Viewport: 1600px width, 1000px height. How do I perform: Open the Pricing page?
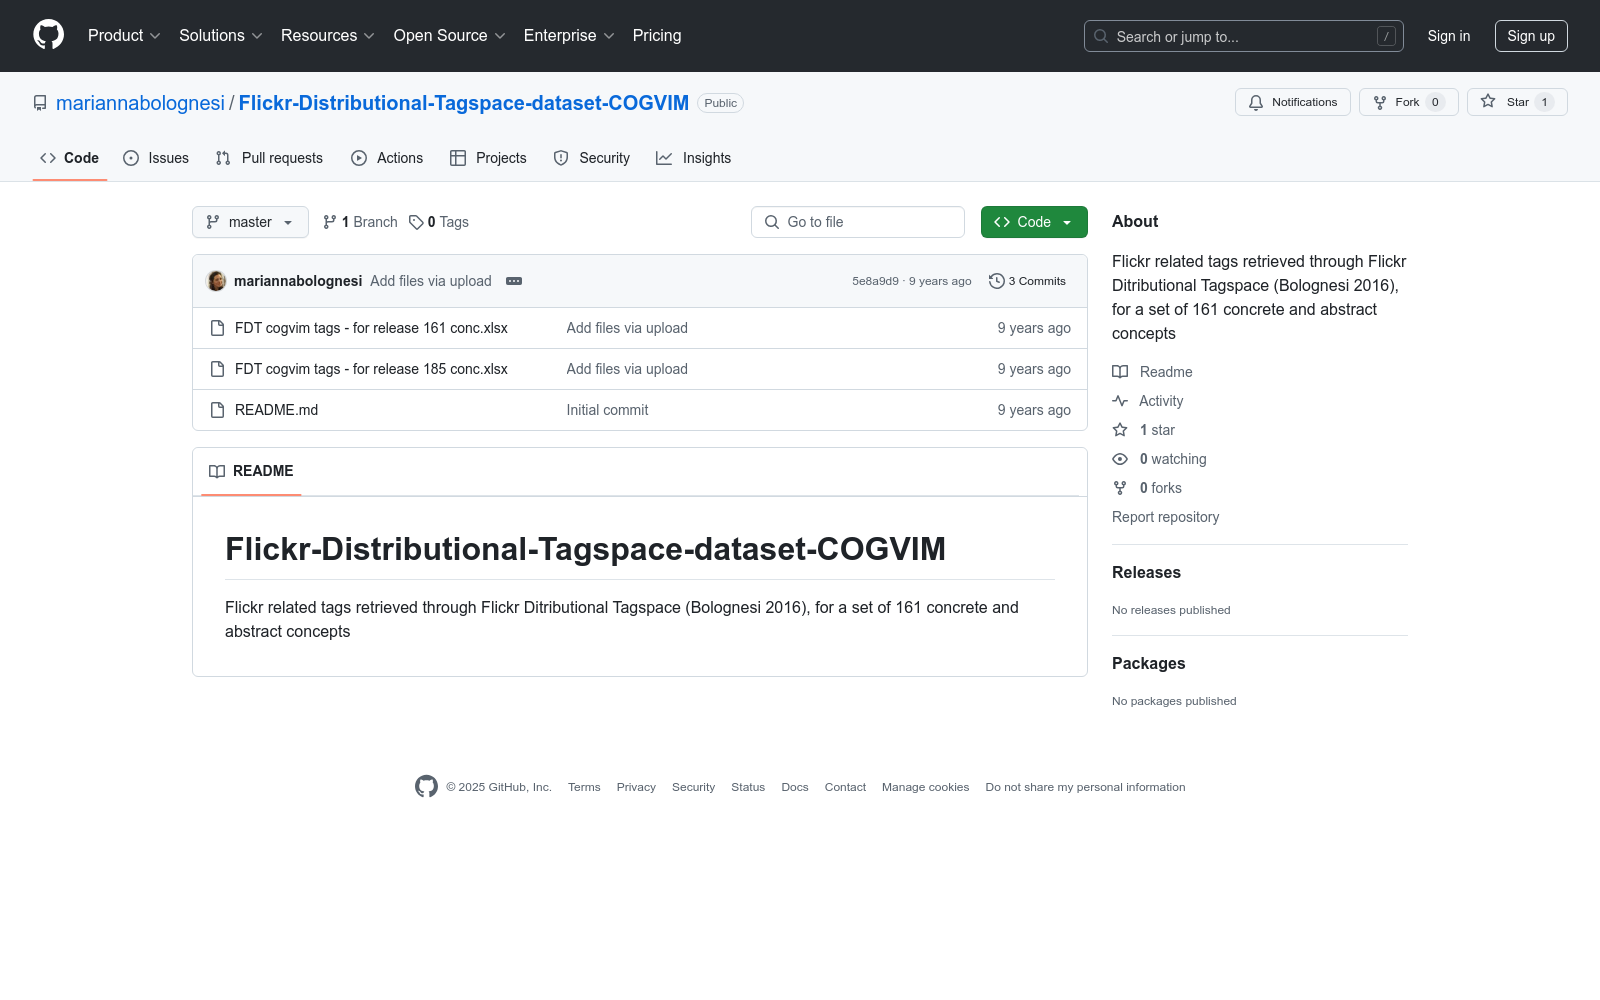pyautogui.click(x=657, y=35)
